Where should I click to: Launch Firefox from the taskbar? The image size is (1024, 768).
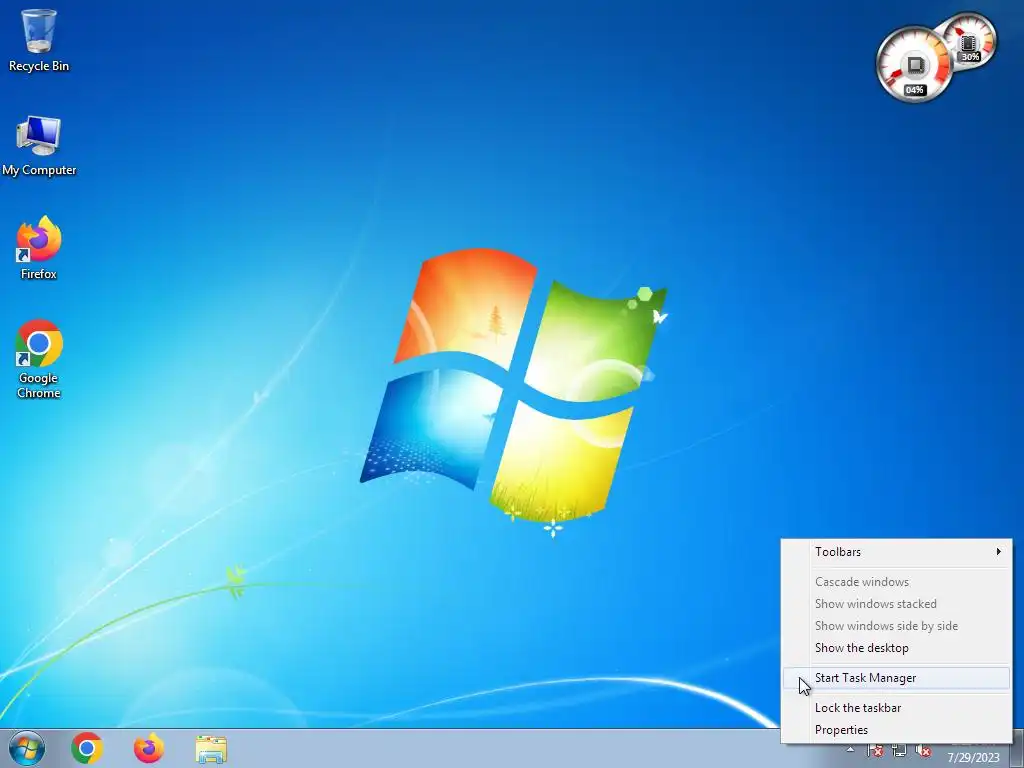tap(149, 748)
